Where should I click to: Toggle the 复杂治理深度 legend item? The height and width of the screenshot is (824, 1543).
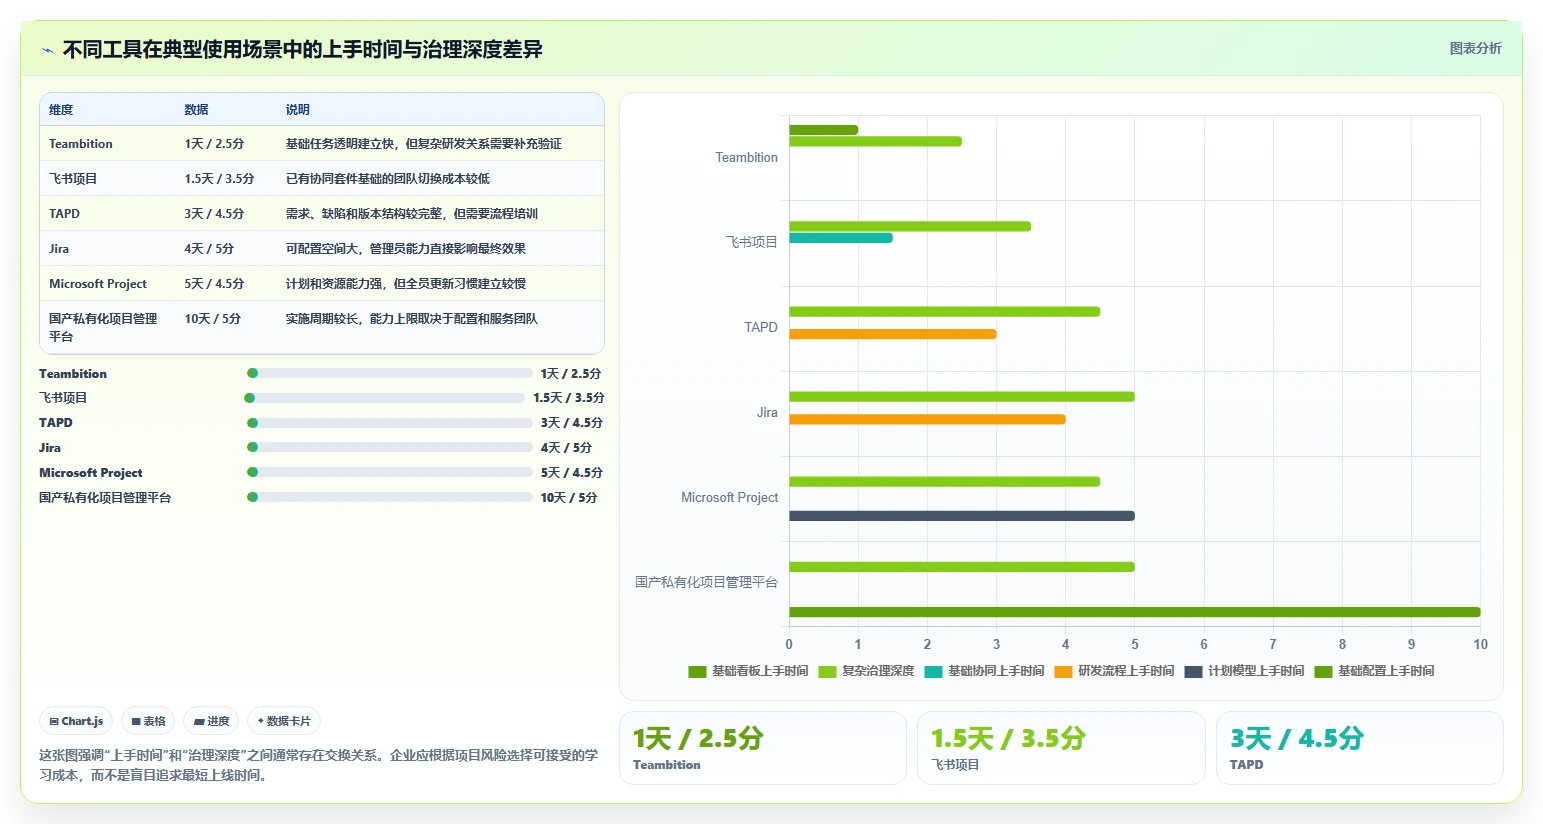tap(866, 671)
